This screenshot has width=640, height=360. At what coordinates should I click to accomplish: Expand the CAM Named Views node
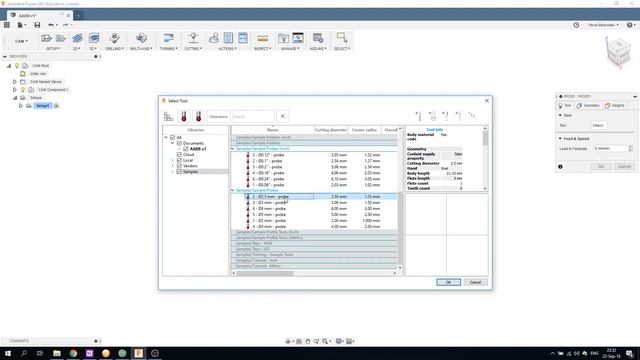click(x=15, y=82)
